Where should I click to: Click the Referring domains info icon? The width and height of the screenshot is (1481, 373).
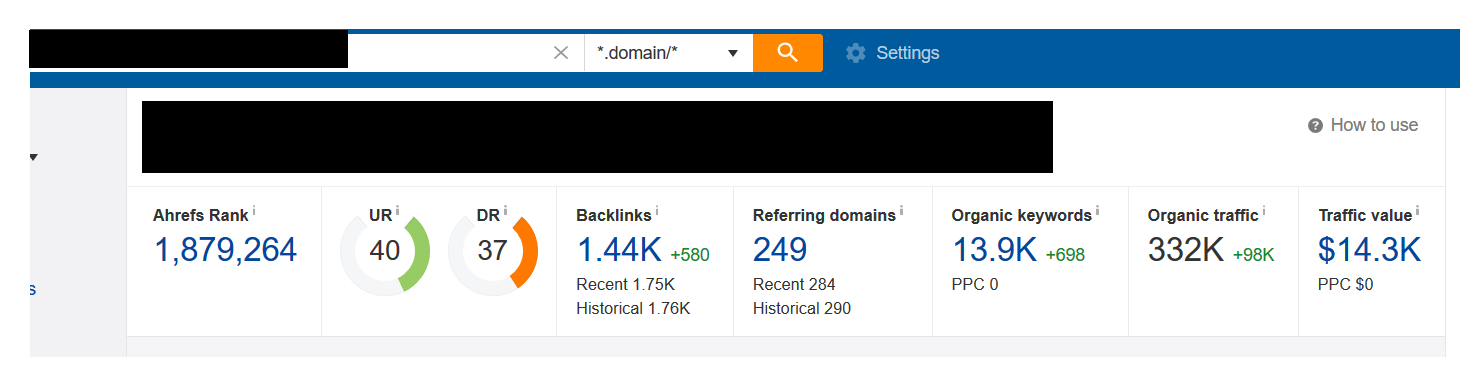(901, 211)
